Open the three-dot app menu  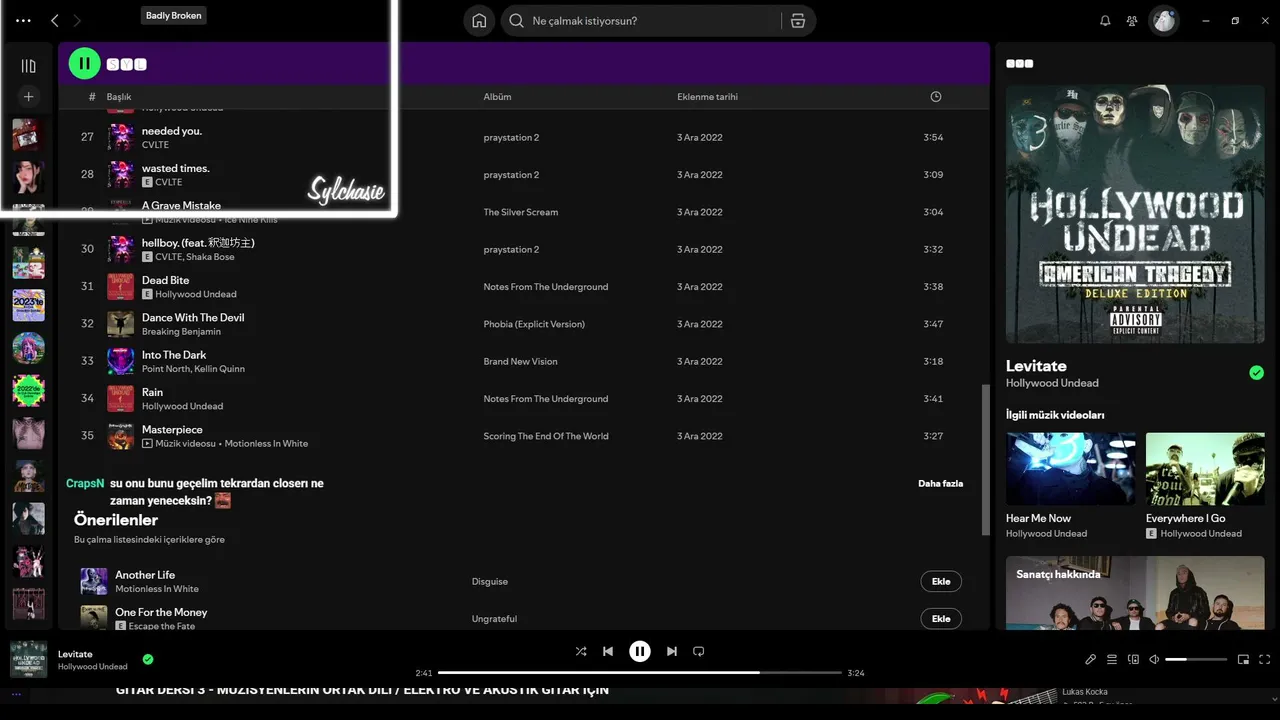[24, 20]
